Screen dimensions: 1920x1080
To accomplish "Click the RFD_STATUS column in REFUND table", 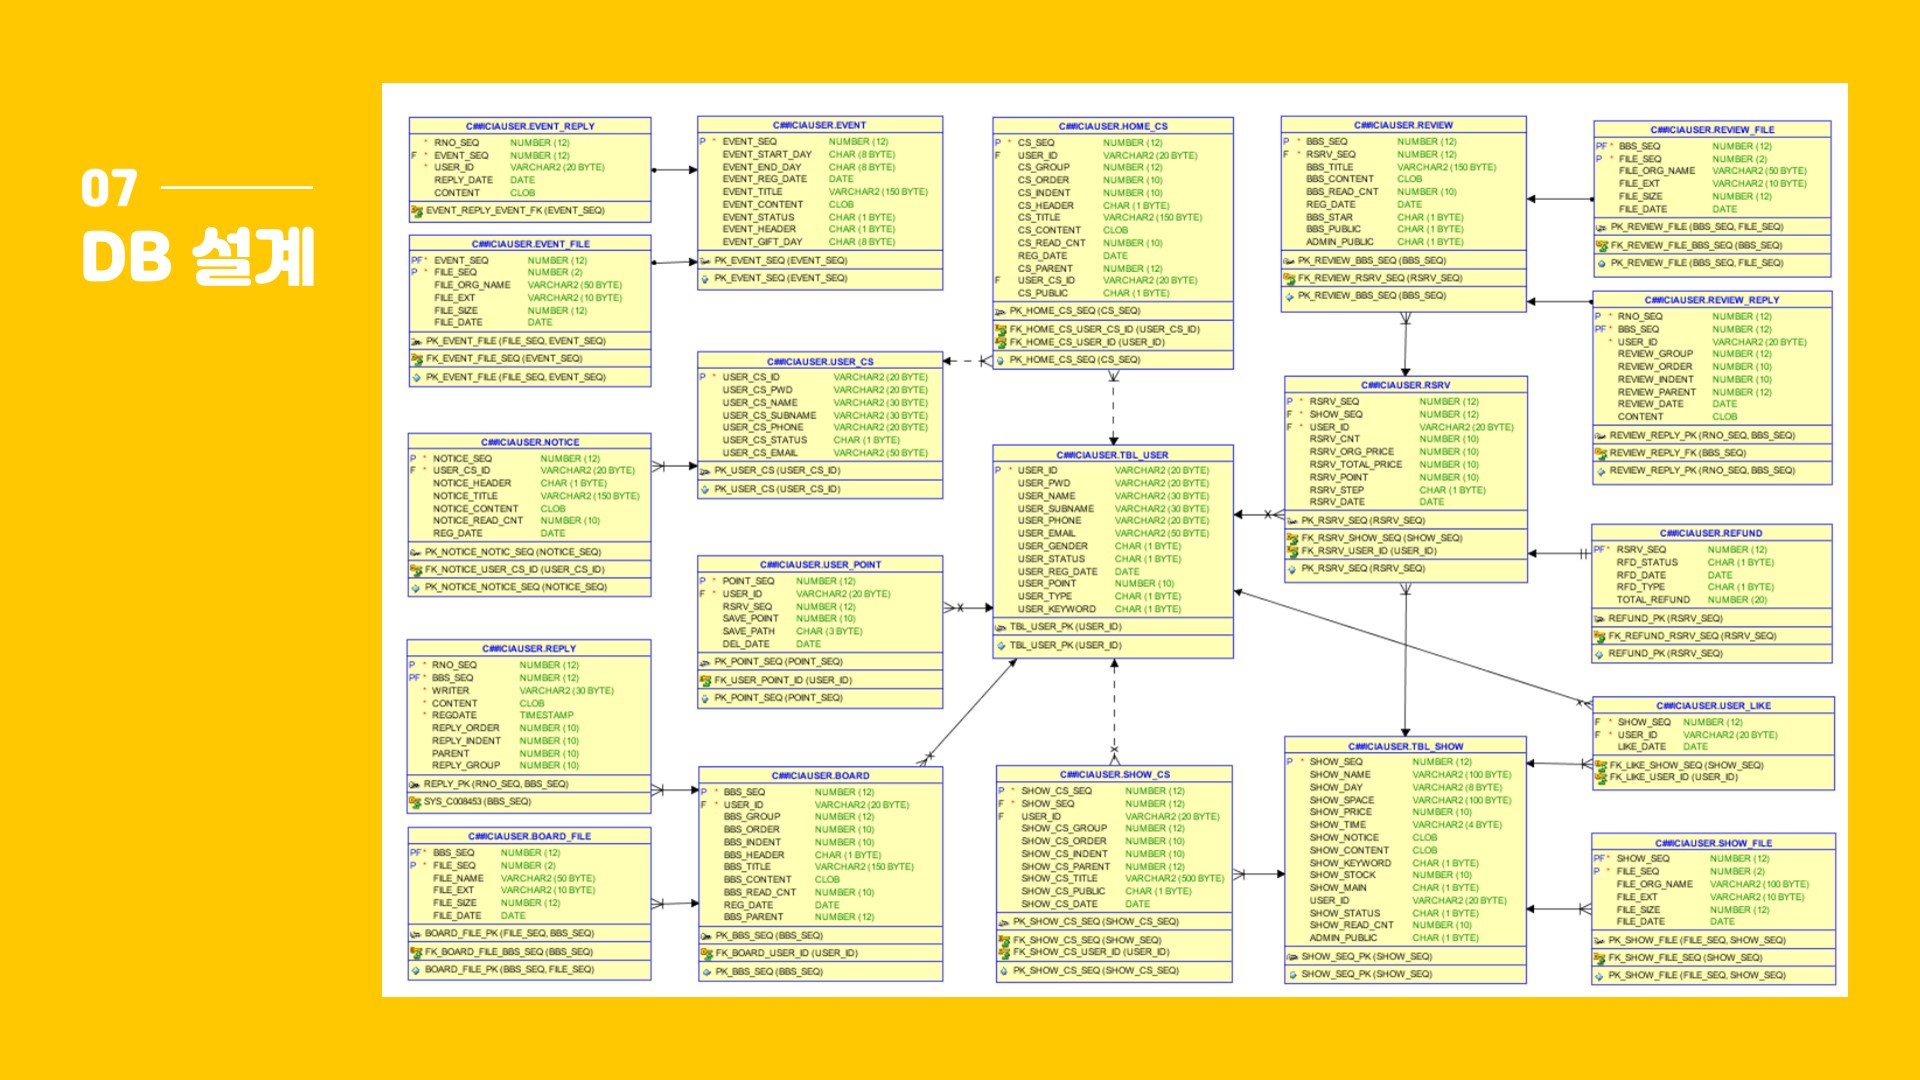I will [1646, 562].
